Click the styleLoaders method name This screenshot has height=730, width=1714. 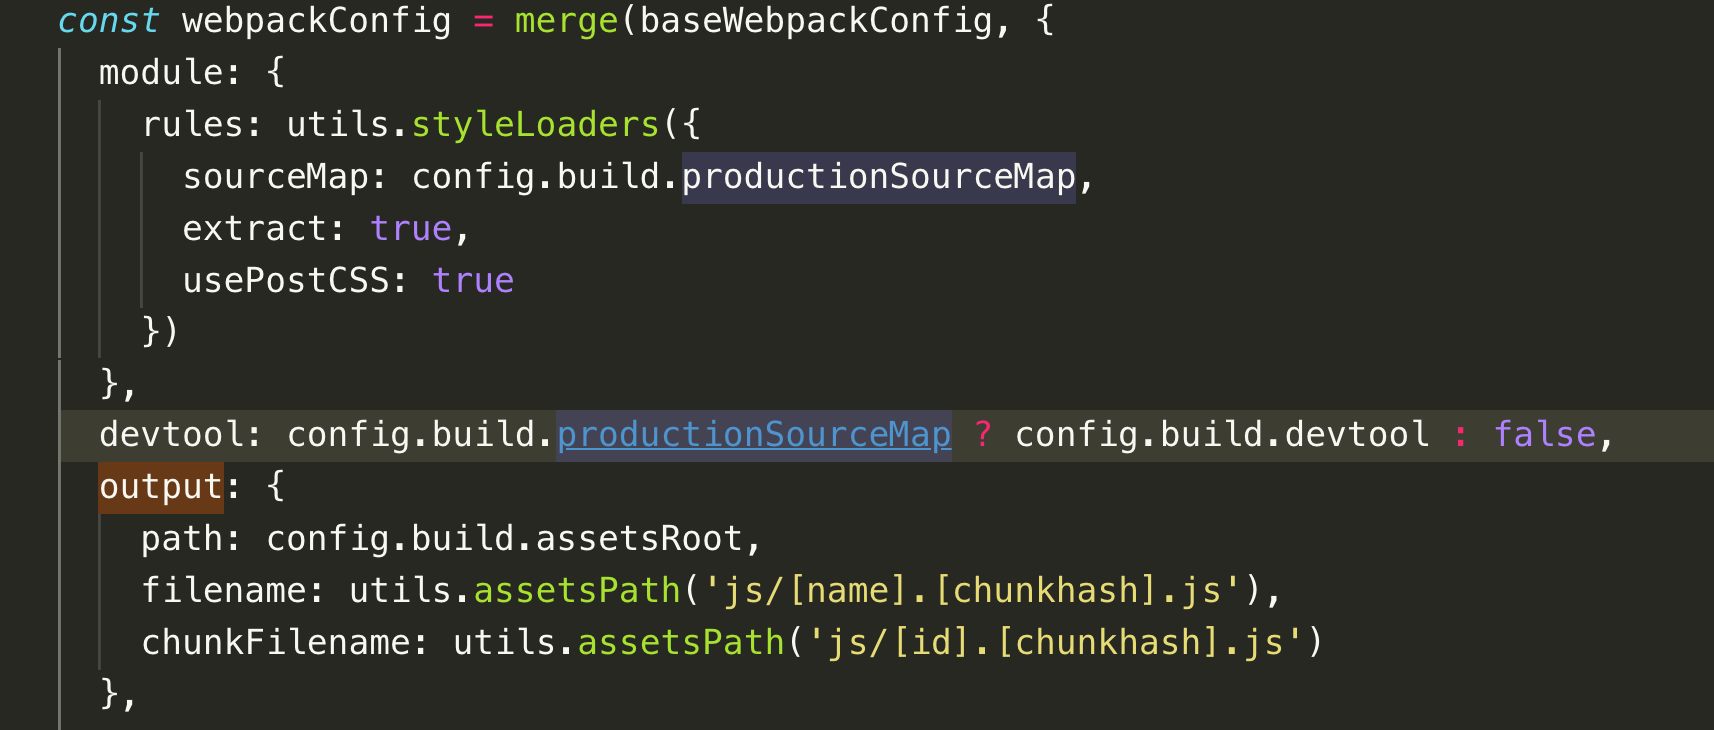tap(535, 125)
